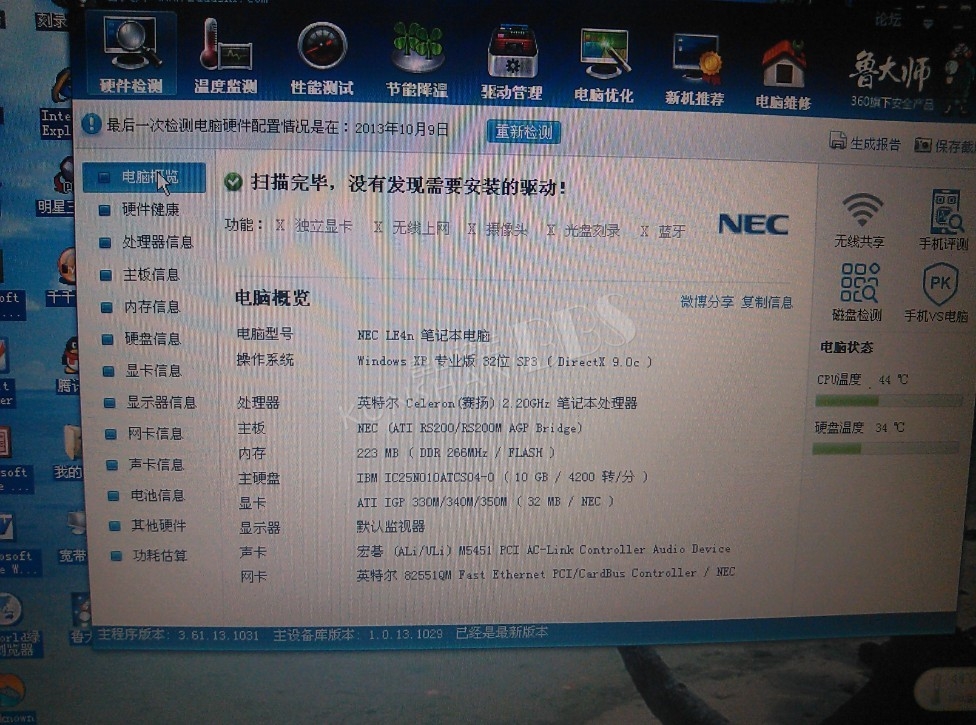Click the motherboard text "ATI RS200/RS200M AGP Bridge"
This screenshot has width=976, height=725.
click(486, 428)
